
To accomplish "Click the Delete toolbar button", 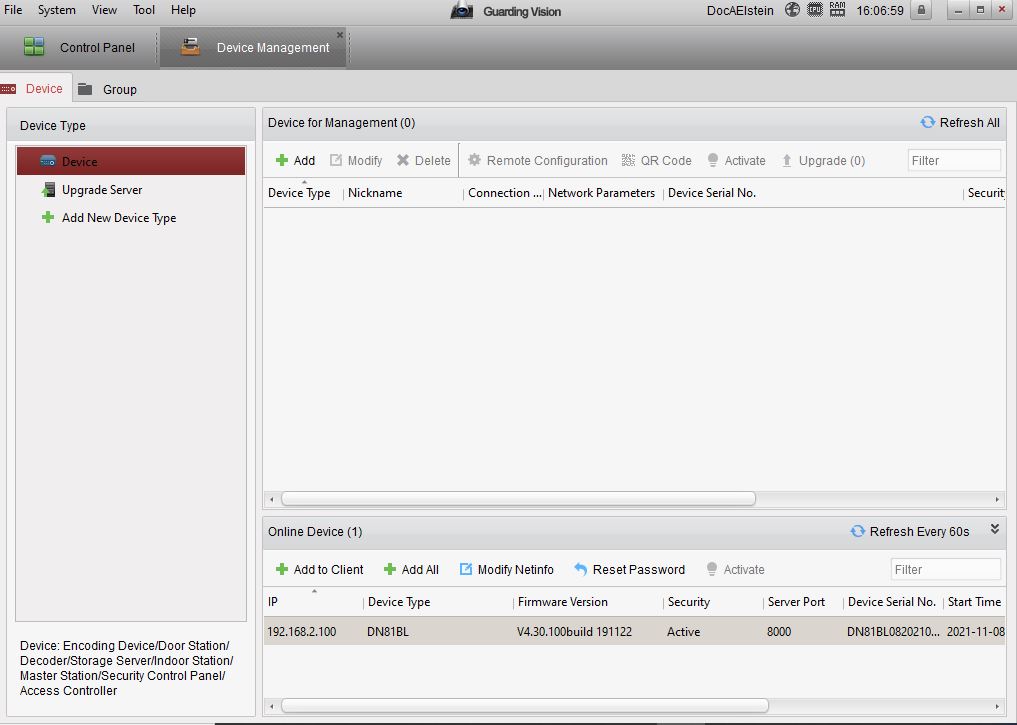I will [x=424, y=160].
